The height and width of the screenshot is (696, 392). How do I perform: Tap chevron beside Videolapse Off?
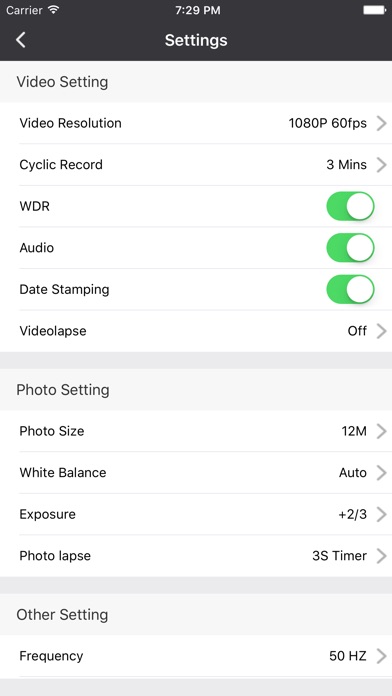coord(381,331)
